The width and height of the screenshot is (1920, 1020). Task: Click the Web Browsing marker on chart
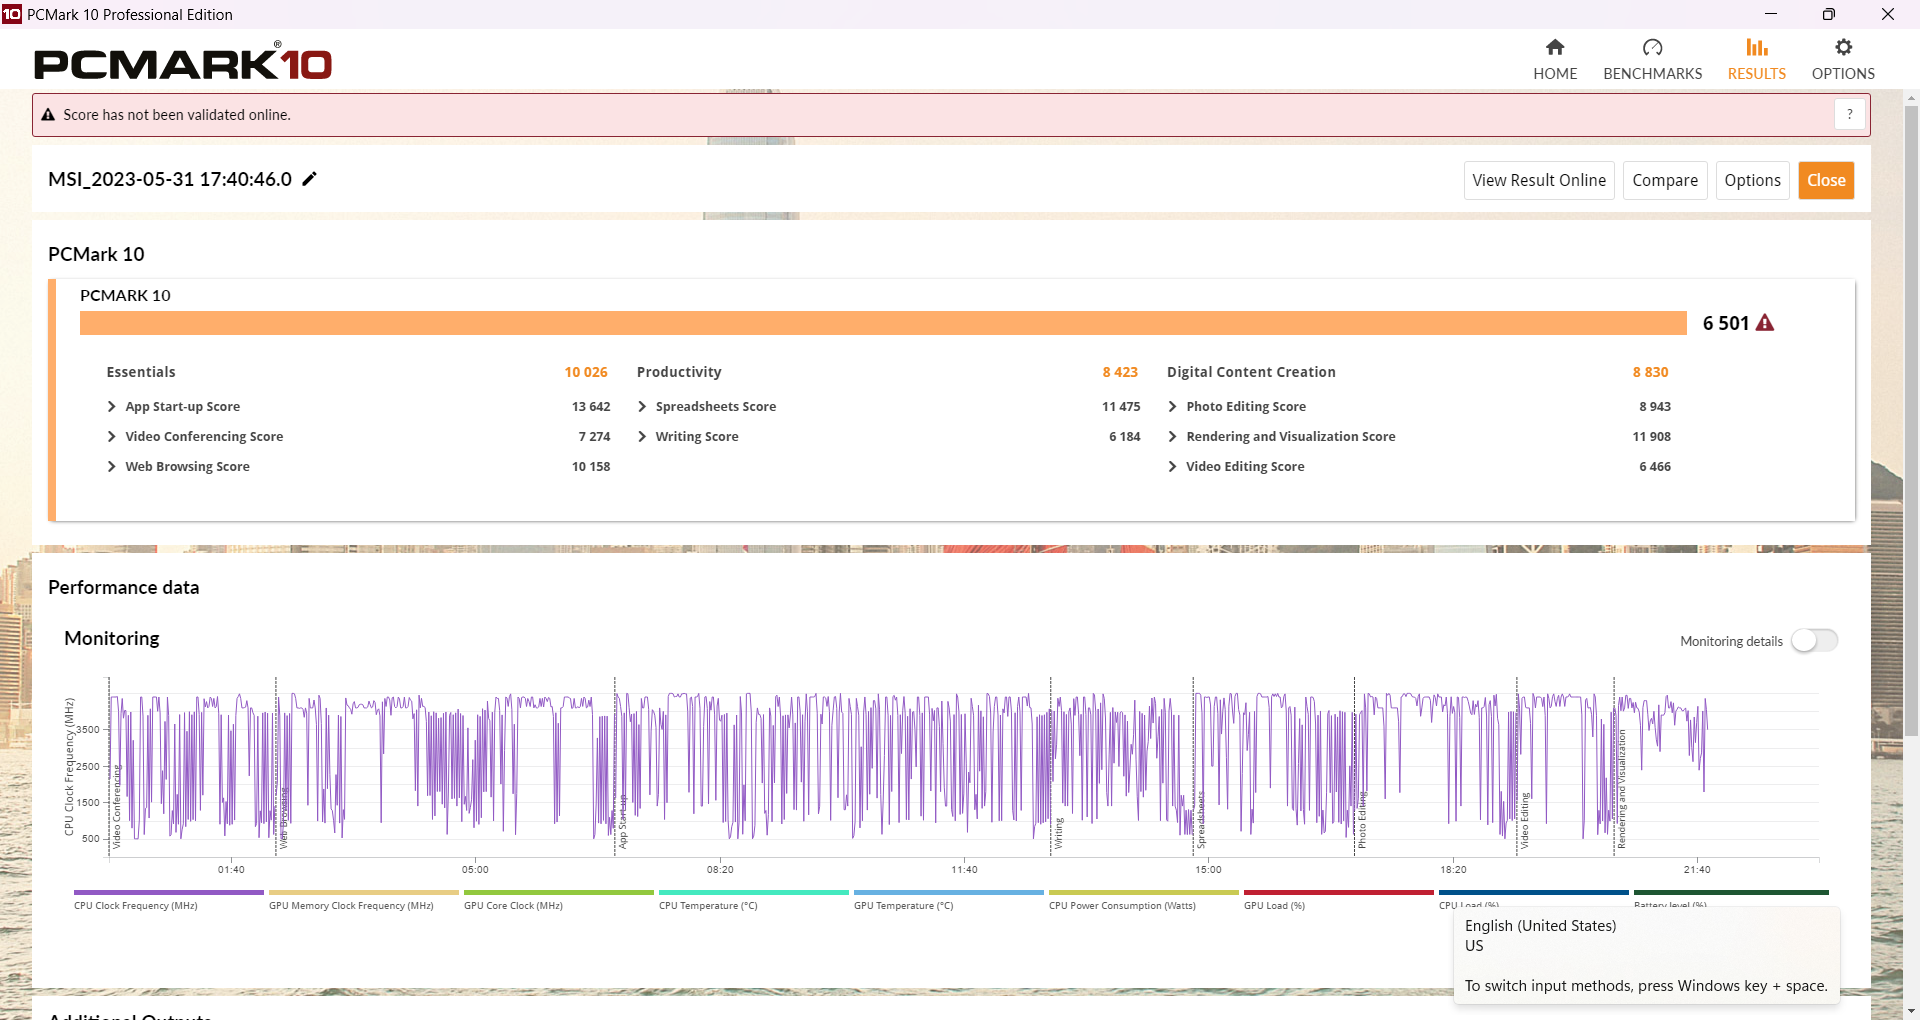283,818
